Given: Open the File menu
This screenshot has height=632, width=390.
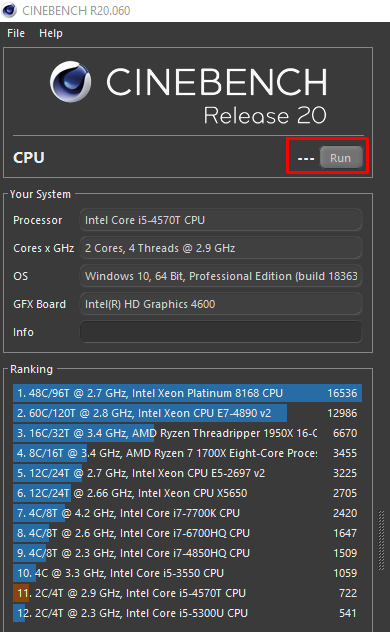Looking at the screenshot, I should click(16, 33).
